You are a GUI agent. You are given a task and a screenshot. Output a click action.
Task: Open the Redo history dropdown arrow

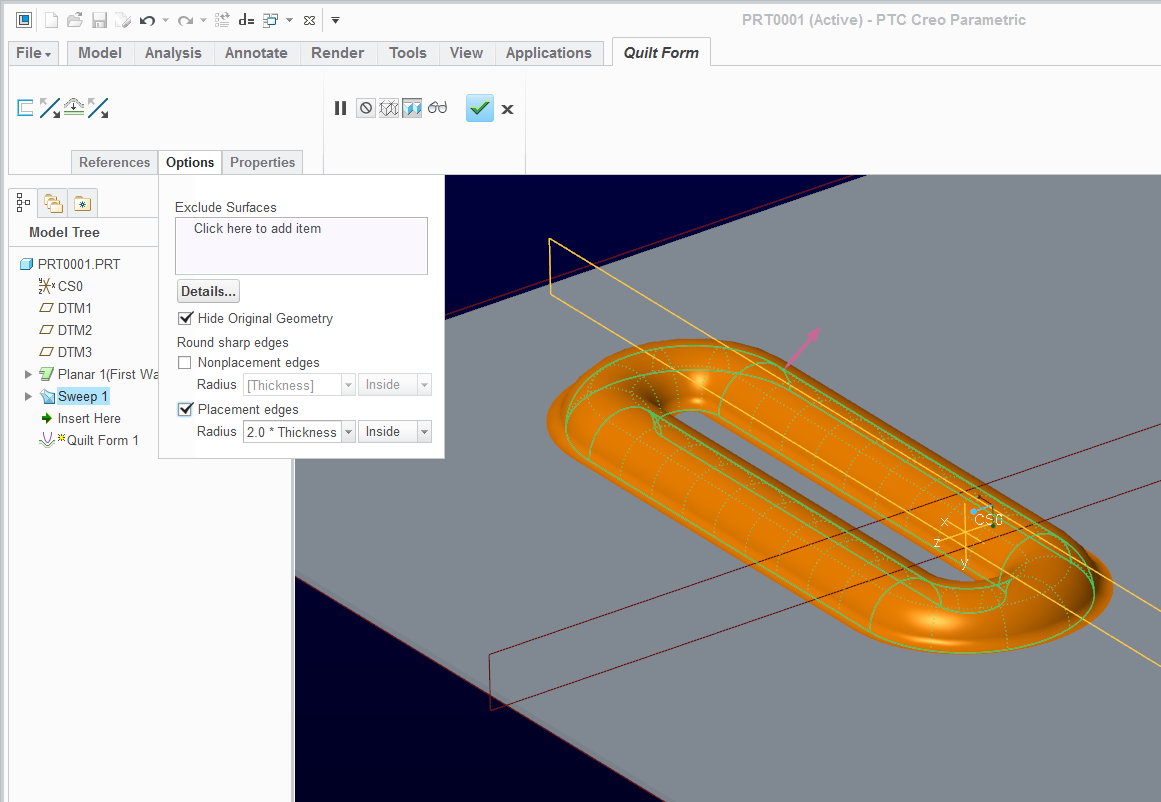click(204, 21)
